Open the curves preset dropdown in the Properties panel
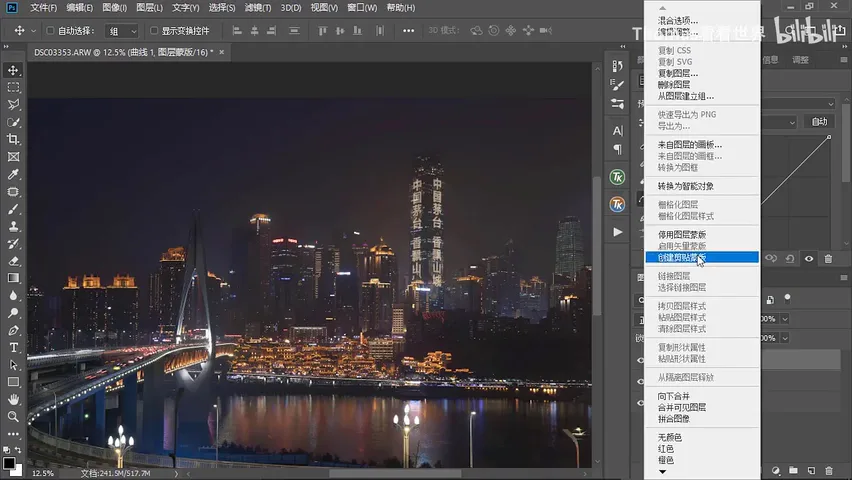 coord(831,103)
